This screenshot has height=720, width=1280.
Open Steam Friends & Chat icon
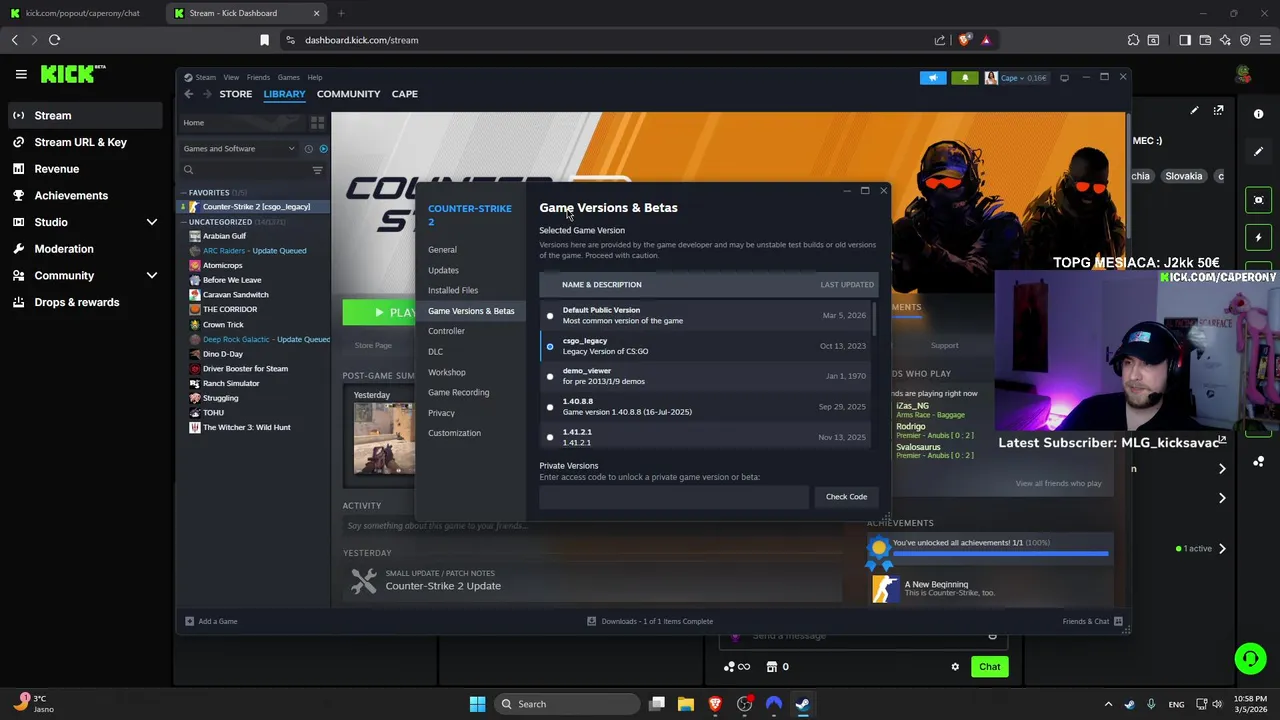(x=1118, y=621)
